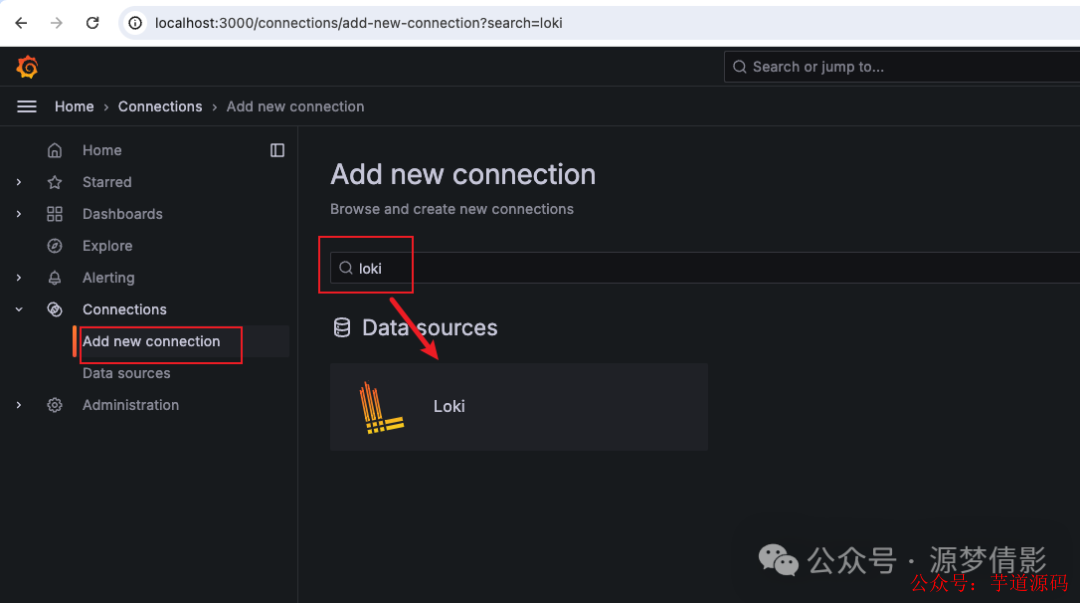Open Administration in the sidebar
Viewport: 1080px width, 603px height.
point(131,405)
